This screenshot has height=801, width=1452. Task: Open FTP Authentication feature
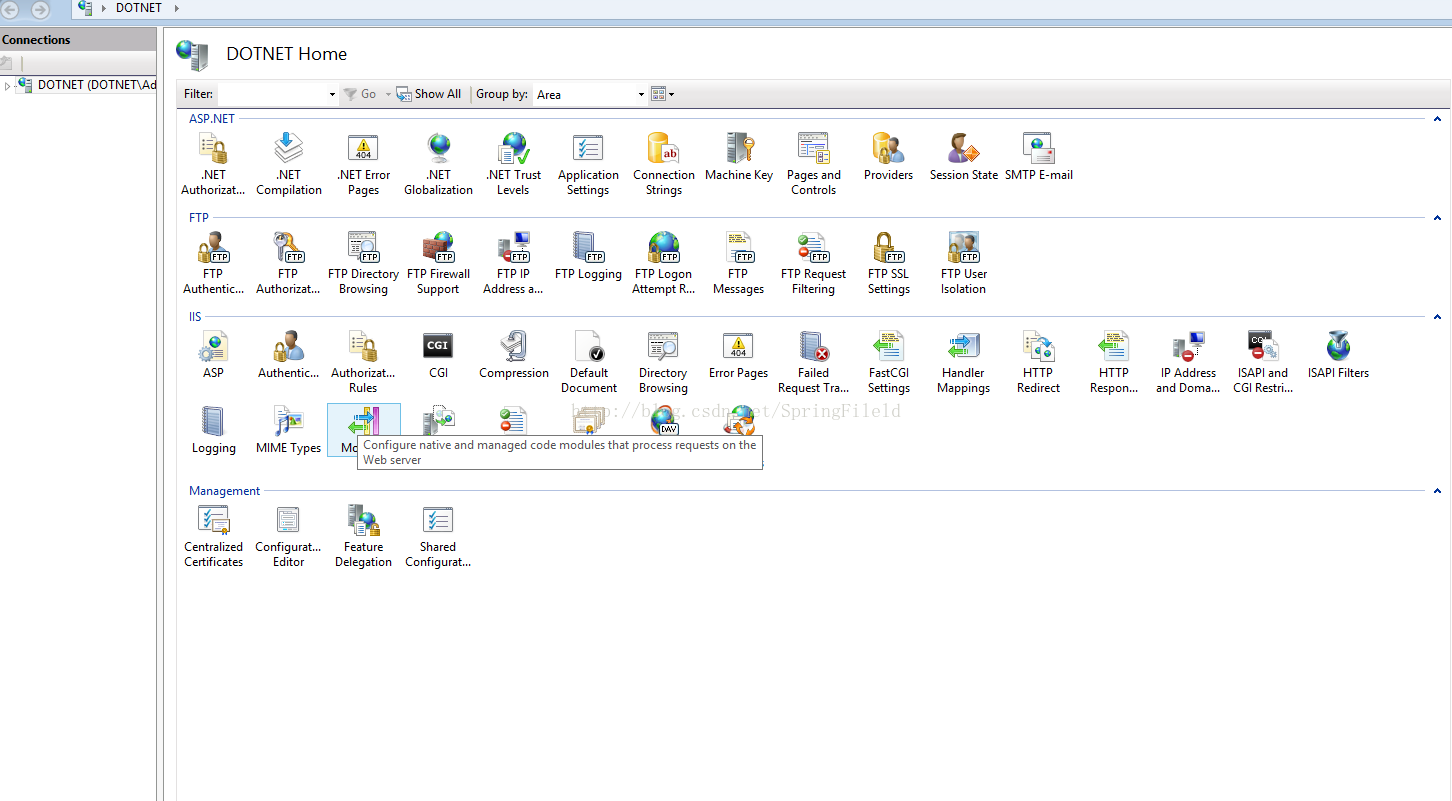coord(213,264)
